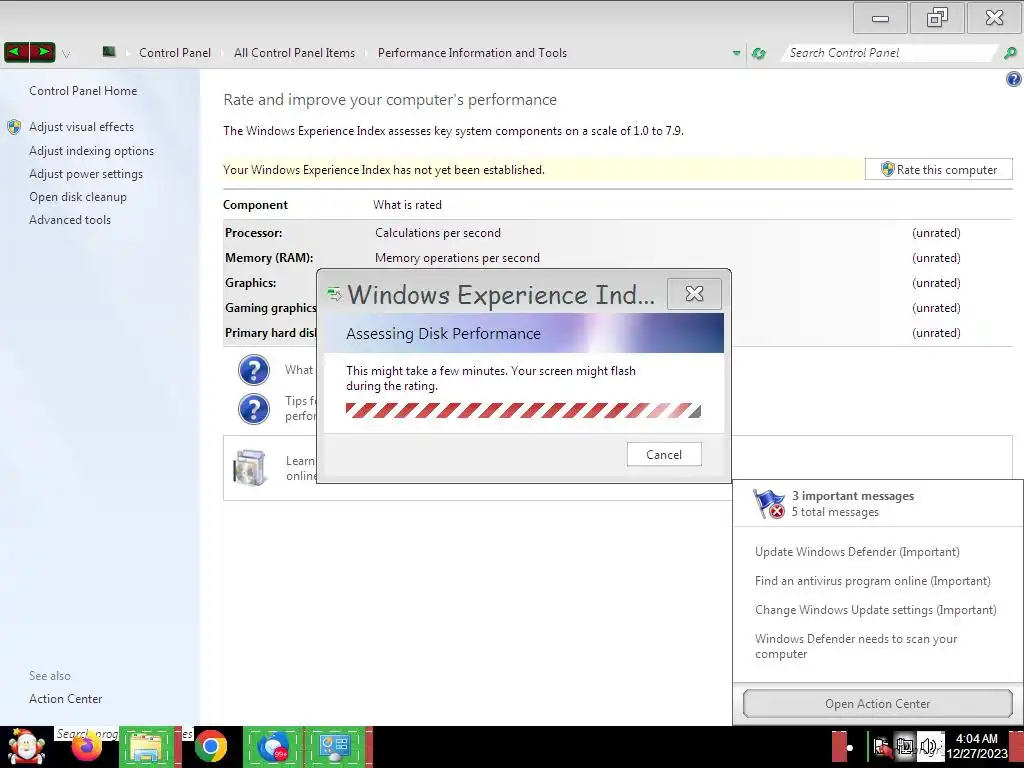Open the Santa Start button
This screenshot has width=1024, height=768.
[x=26, y=747]
